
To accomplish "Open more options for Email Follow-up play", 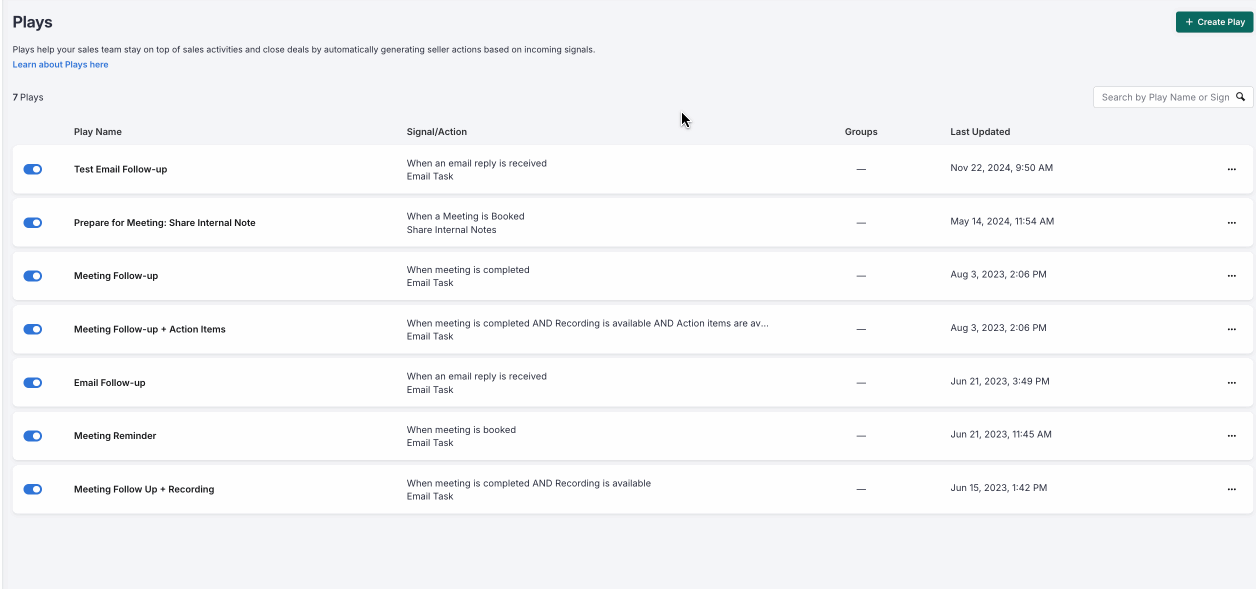I will (1231, 382).
